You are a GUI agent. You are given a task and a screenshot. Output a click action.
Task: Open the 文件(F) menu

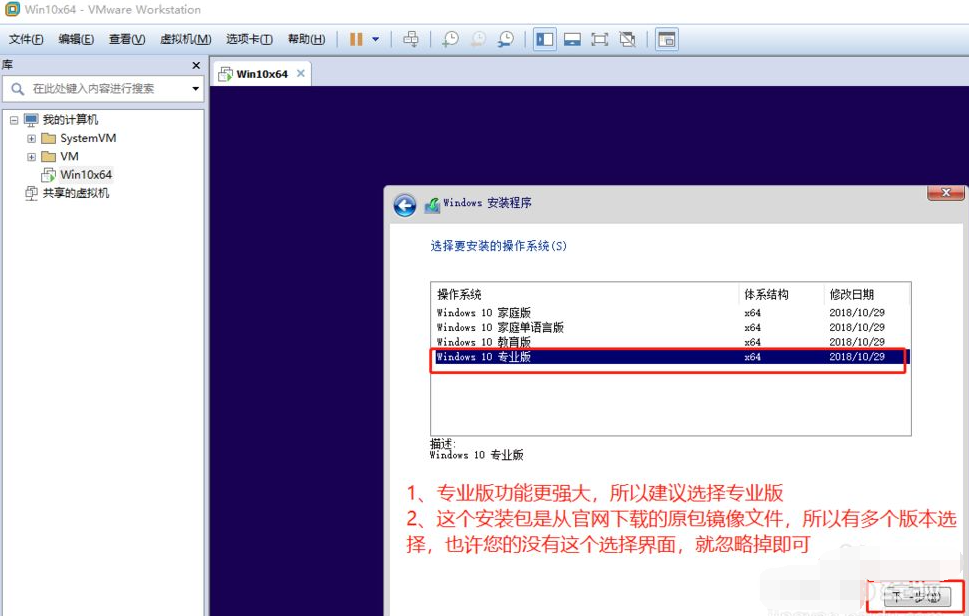pos(26,40)
